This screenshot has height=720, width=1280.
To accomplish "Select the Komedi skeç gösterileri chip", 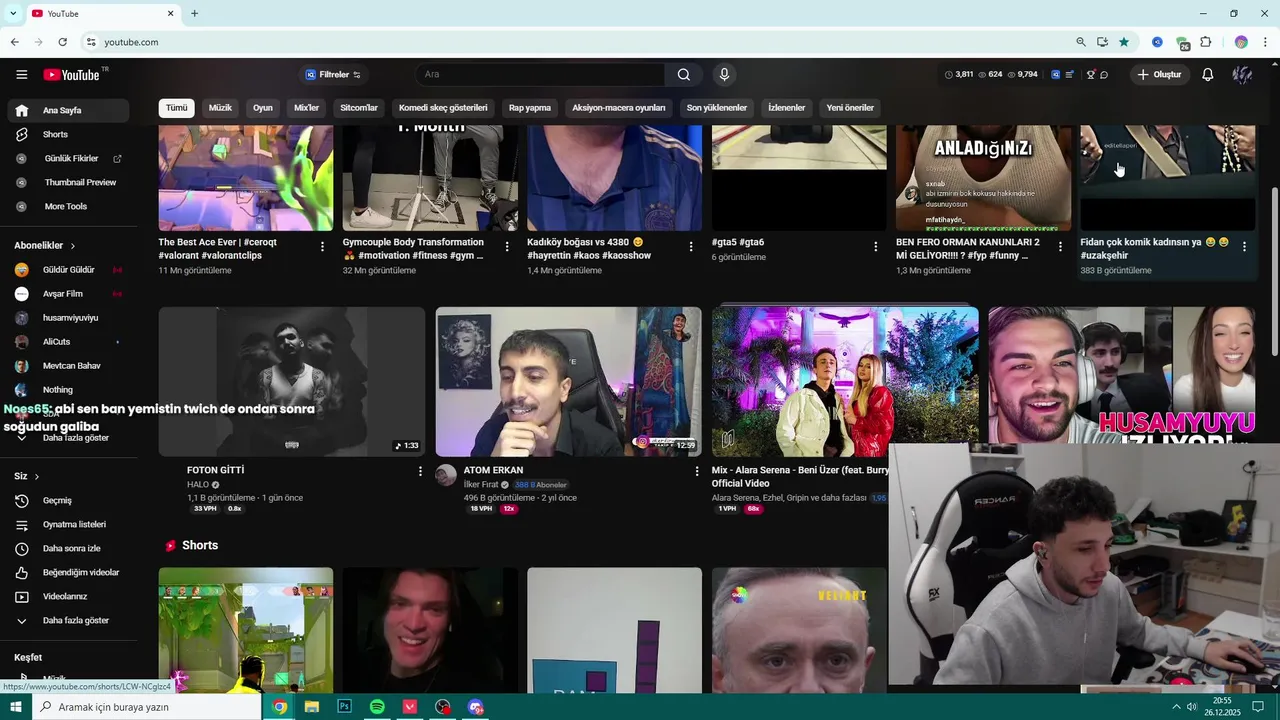I will [x=443, y=108].
